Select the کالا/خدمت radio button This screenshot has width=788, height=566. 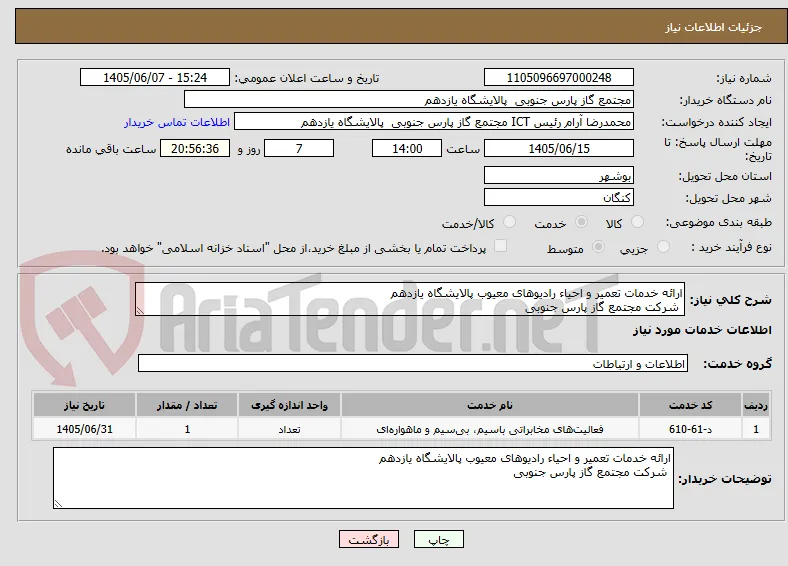[509, 222]
